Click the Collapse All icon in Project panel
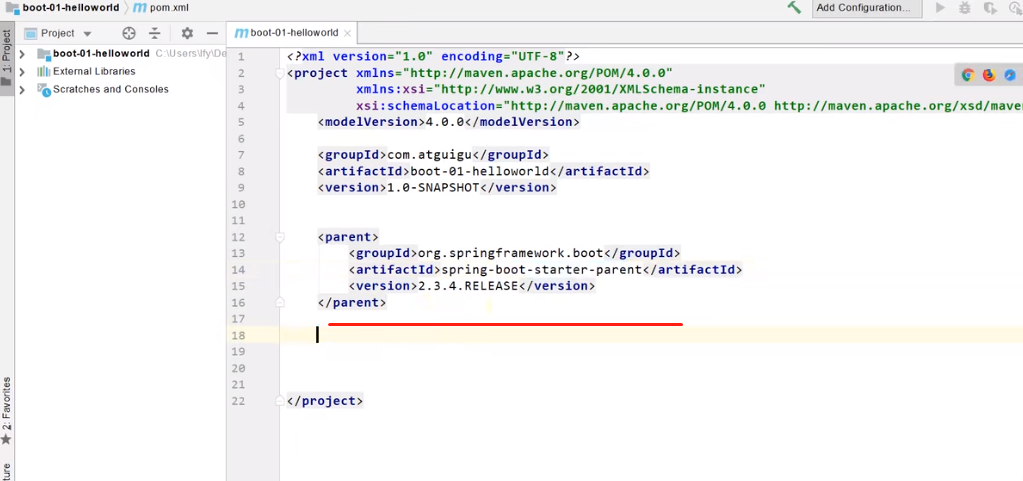Viewport: 1023px width, 481px height. 155,33
